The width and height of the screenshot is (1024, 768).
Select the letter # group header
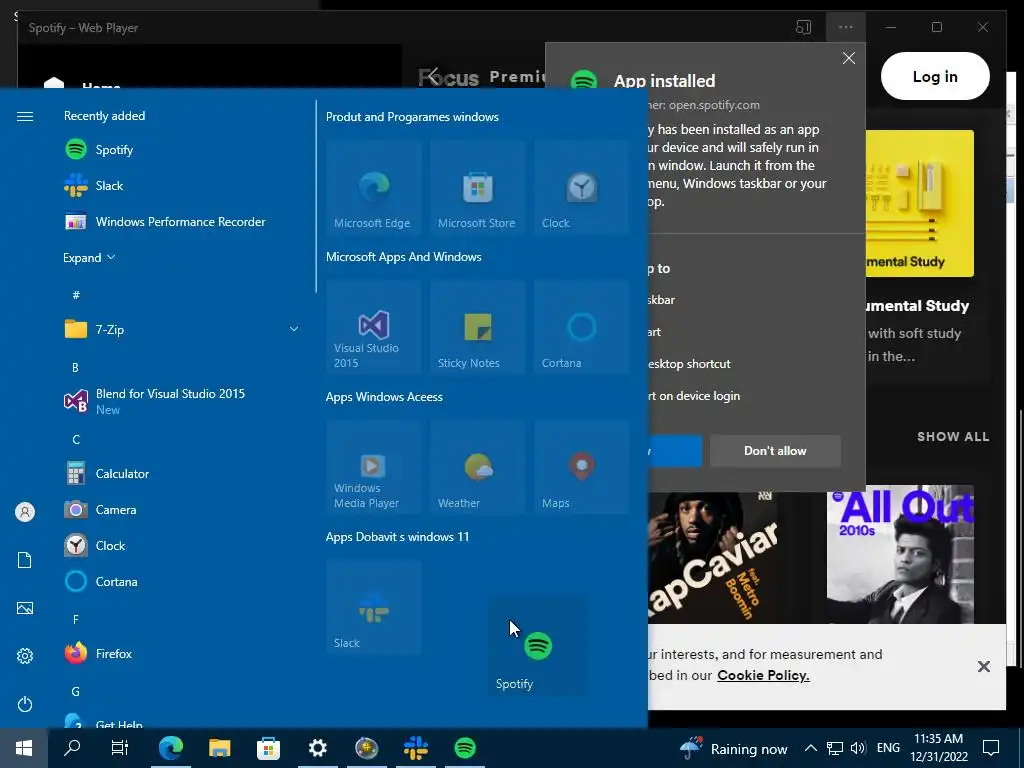click(76, 295)
